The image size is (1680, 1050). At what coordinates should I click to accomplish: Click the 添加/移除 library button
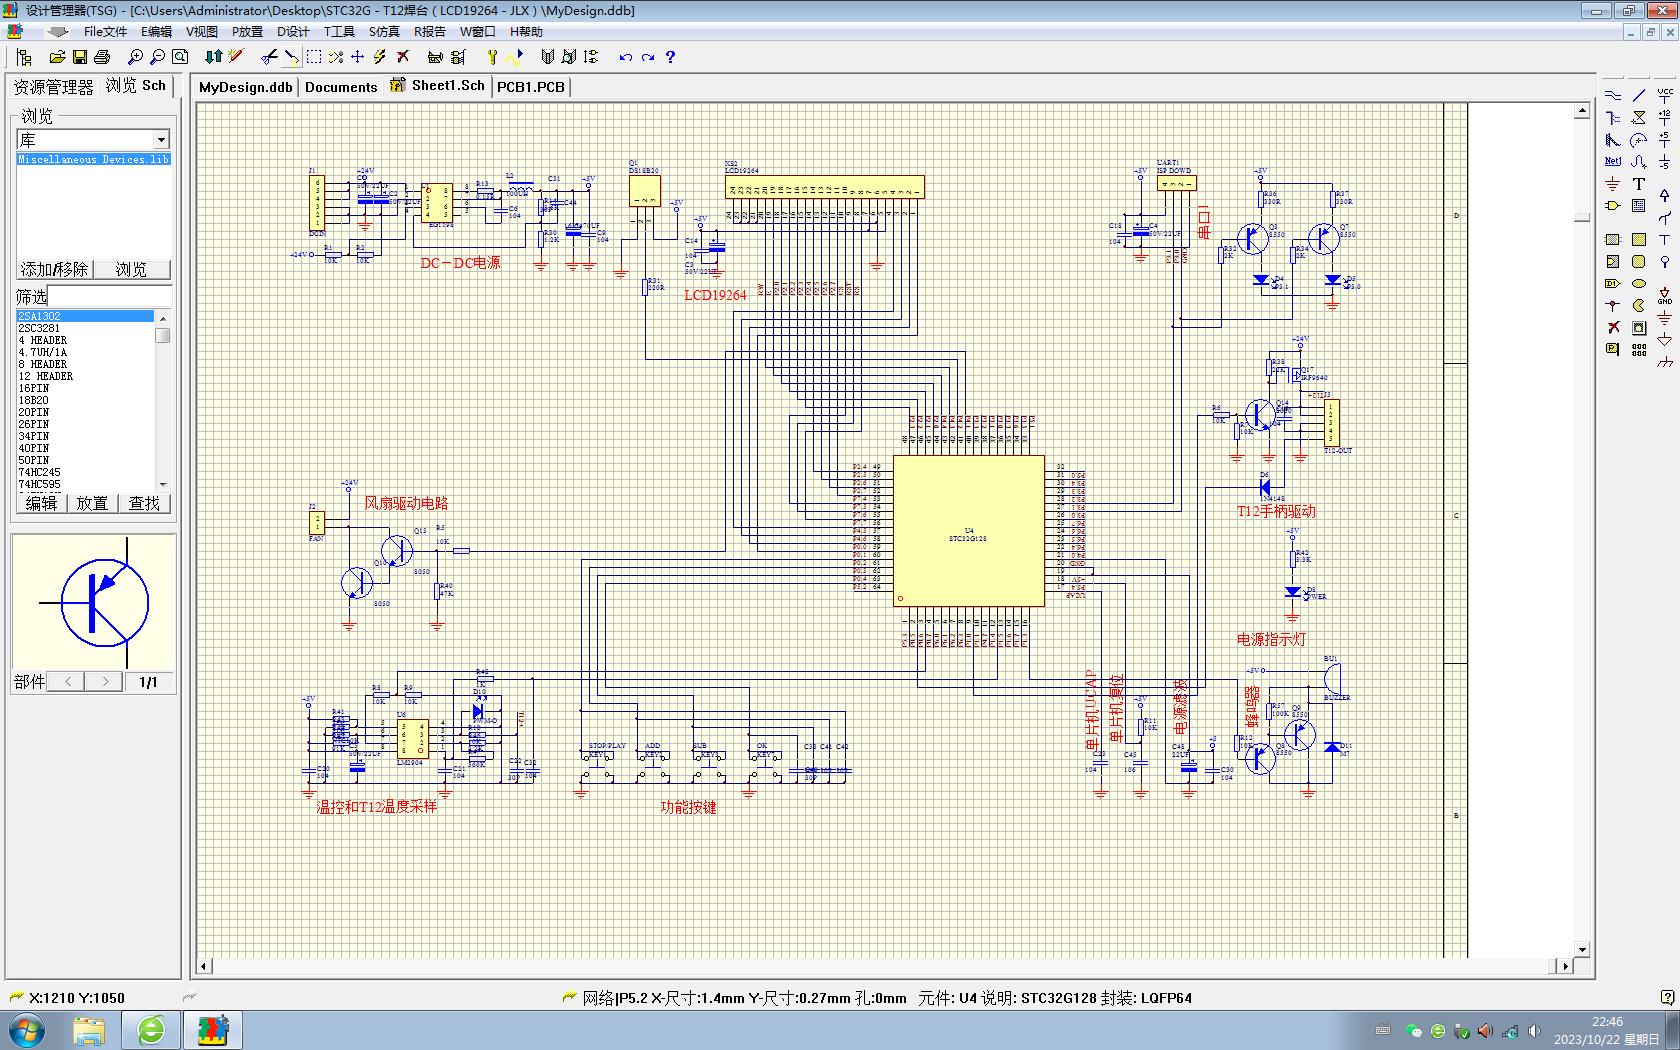point(55,269)
